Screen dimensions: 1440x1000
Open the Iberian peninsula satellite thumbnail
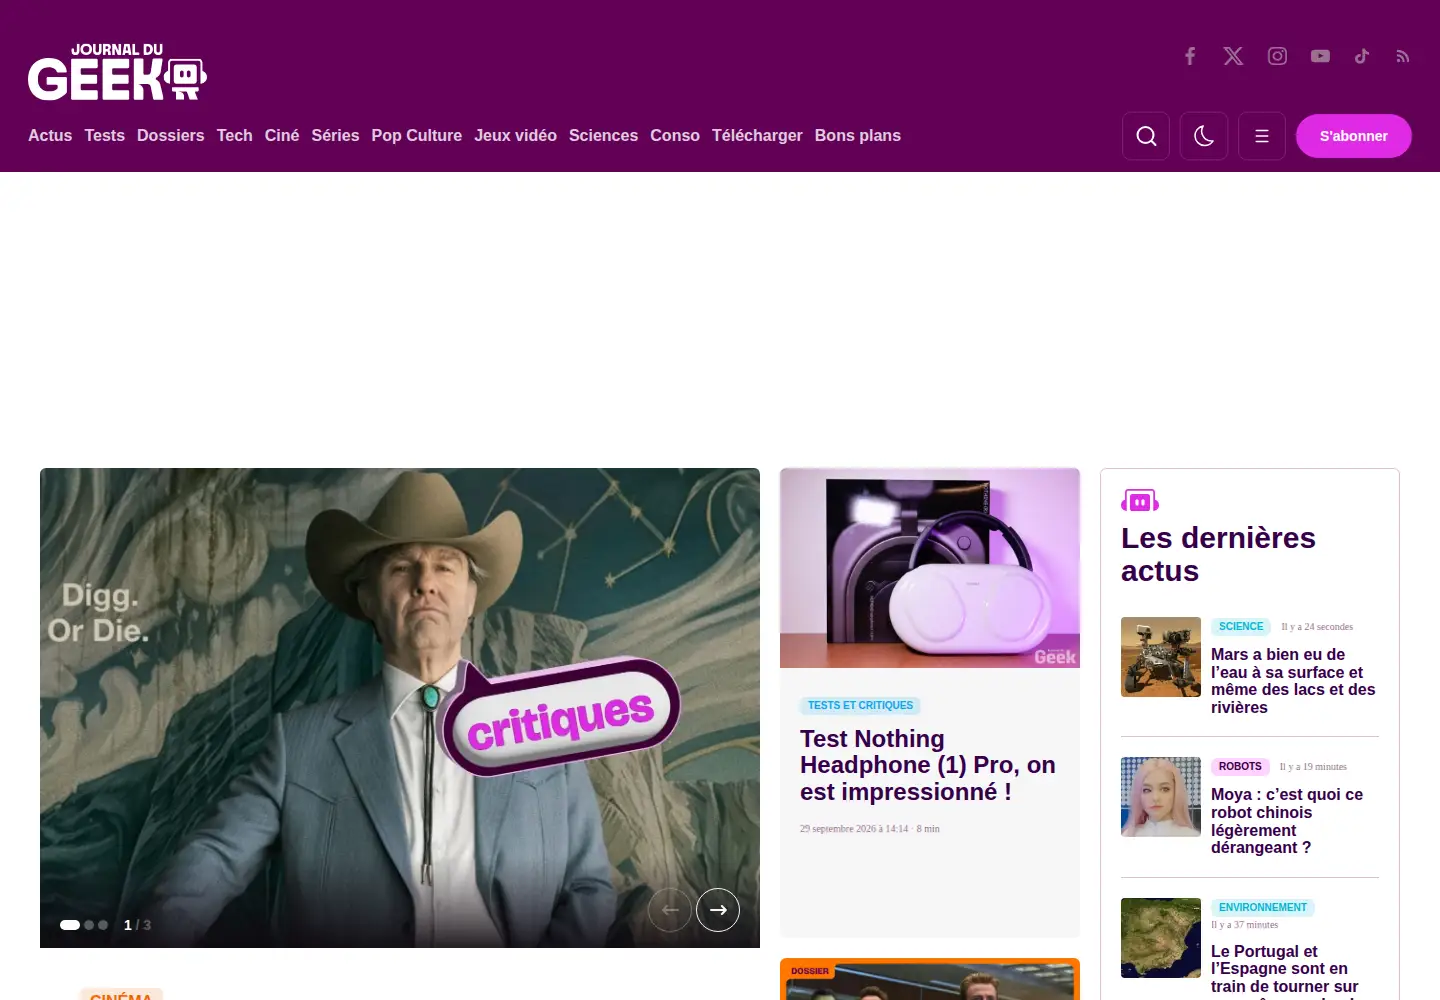(x=1161, y=938)
